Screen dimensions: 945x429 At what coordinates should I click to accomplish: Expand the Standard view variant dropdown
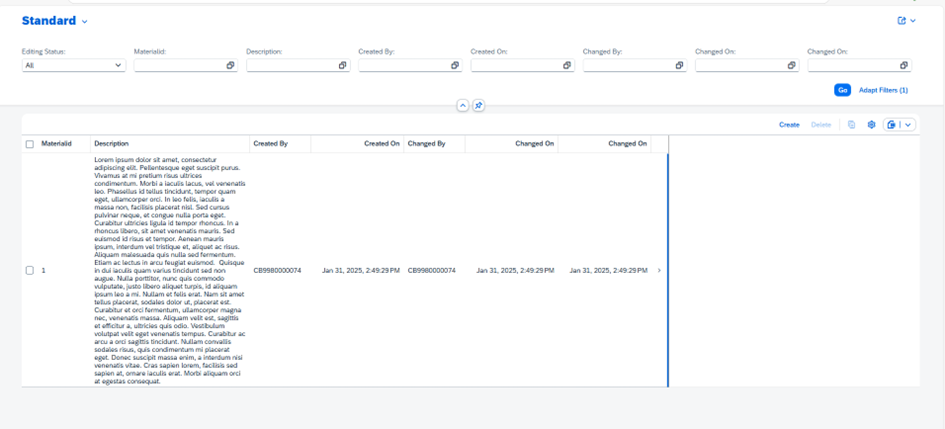click(85, 21)
